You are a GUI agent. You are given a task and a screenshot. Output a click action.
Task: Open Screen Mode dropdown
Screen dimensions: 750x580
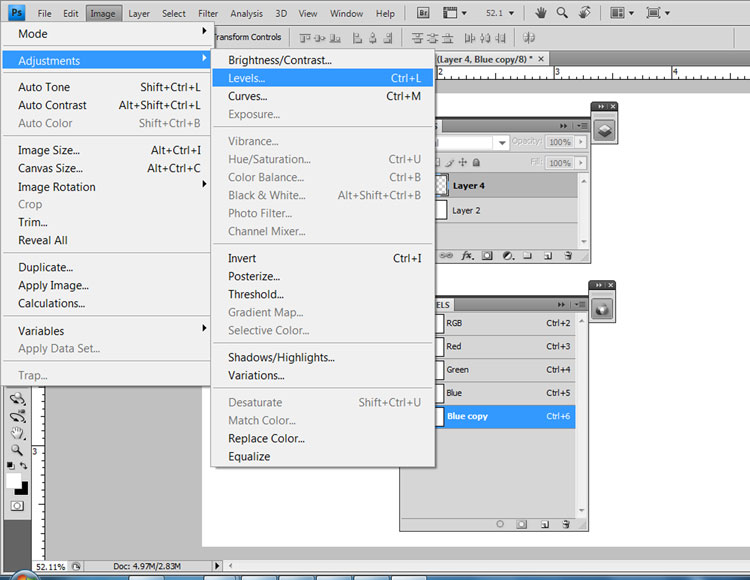[x=658, y=13]
